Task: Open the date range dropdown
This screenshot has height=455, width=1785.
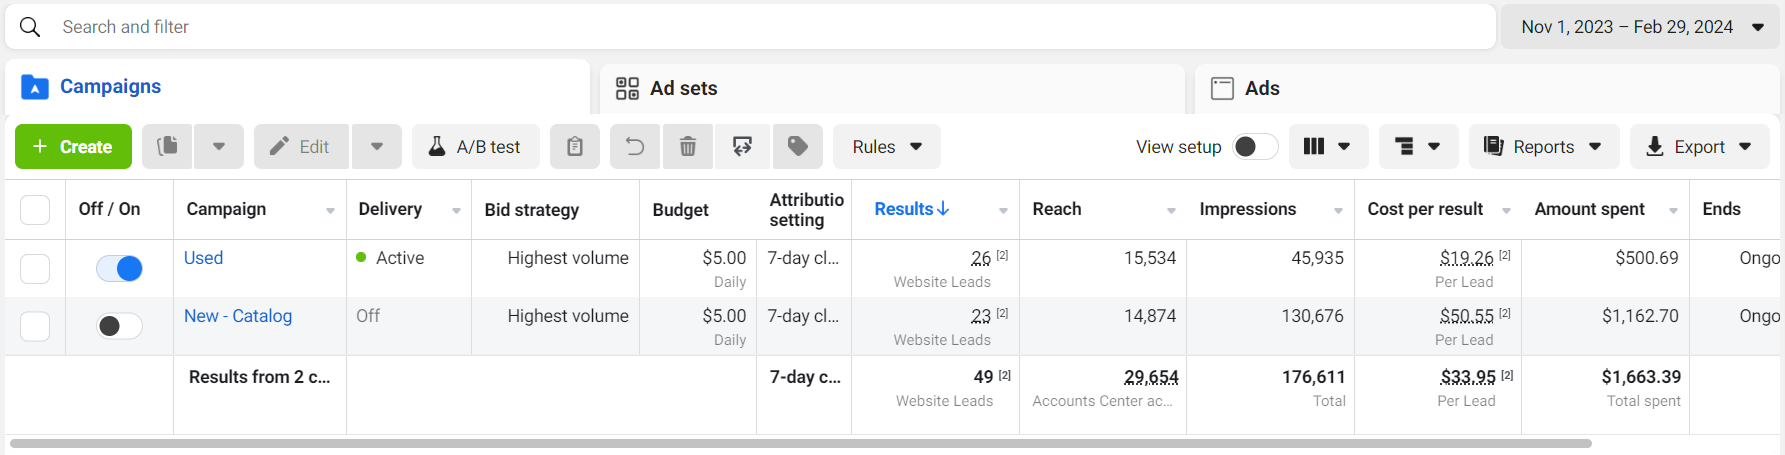Action: point(1640,27)
